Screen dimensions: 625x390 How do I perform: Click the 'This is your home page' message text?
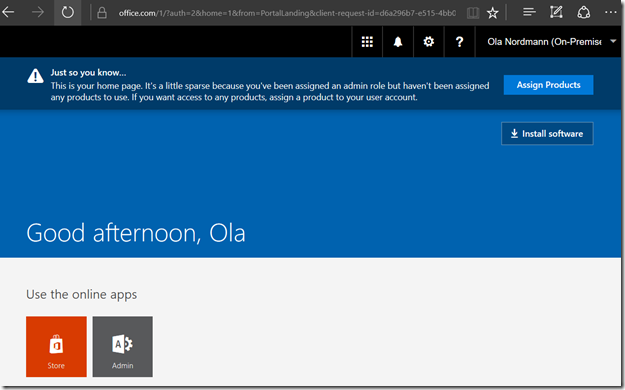coord(270,91)
